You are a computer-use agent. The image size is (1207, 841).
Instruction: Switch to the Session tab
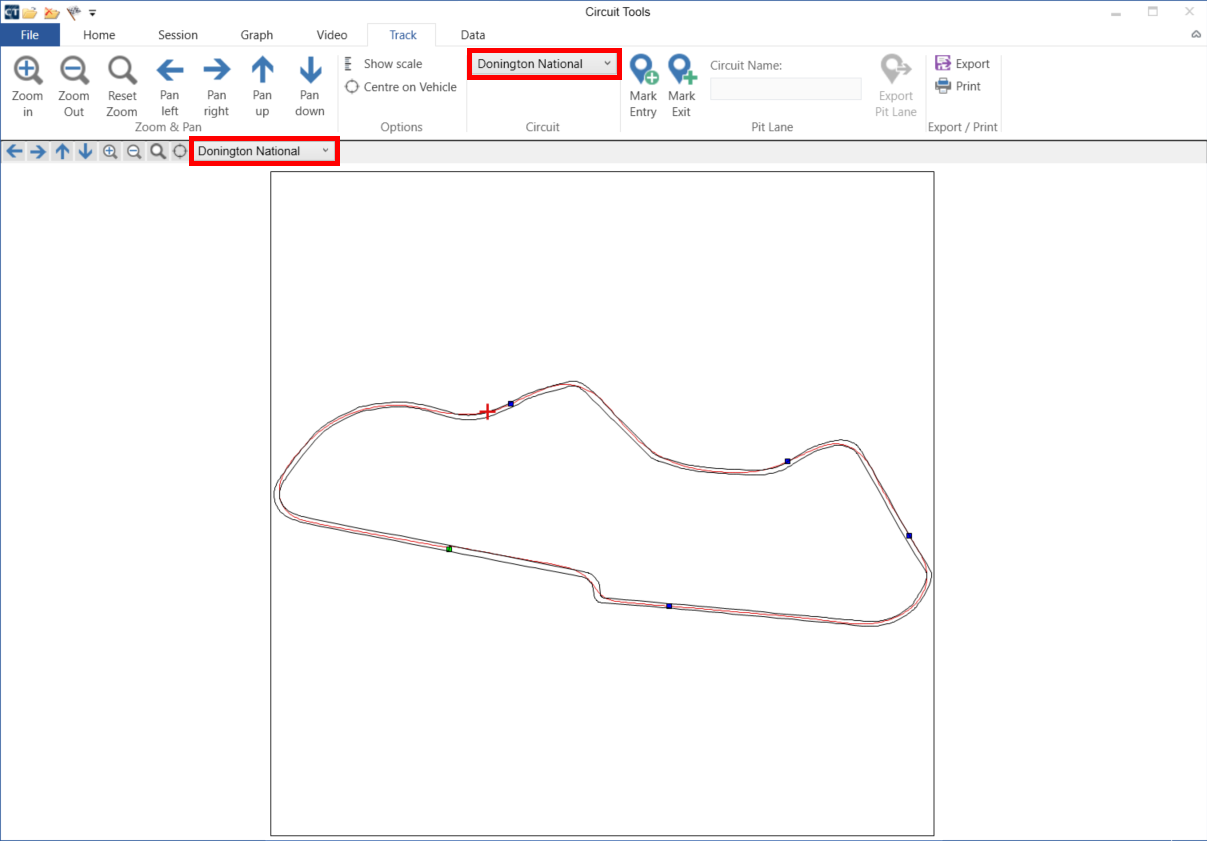point(178,35)
